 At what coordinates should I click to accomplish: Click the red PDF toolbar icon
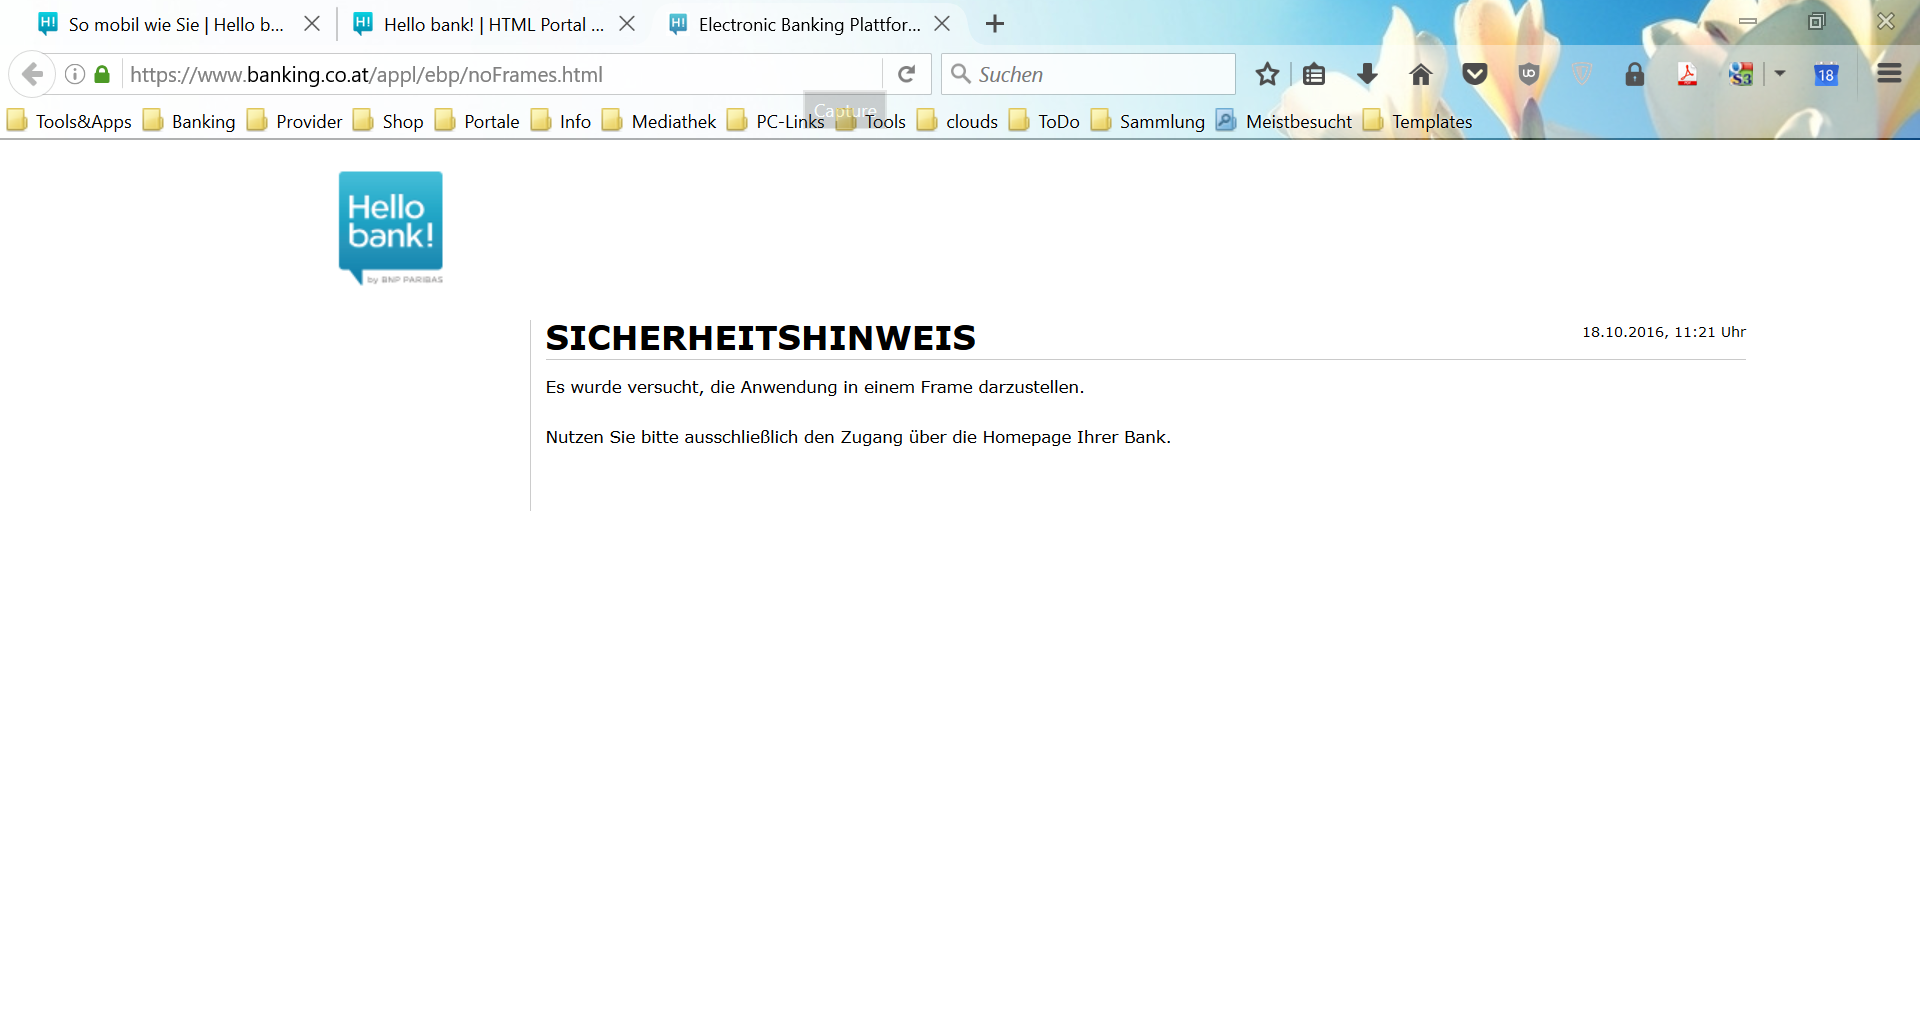pyautogui.click(x=1687, y=74)
